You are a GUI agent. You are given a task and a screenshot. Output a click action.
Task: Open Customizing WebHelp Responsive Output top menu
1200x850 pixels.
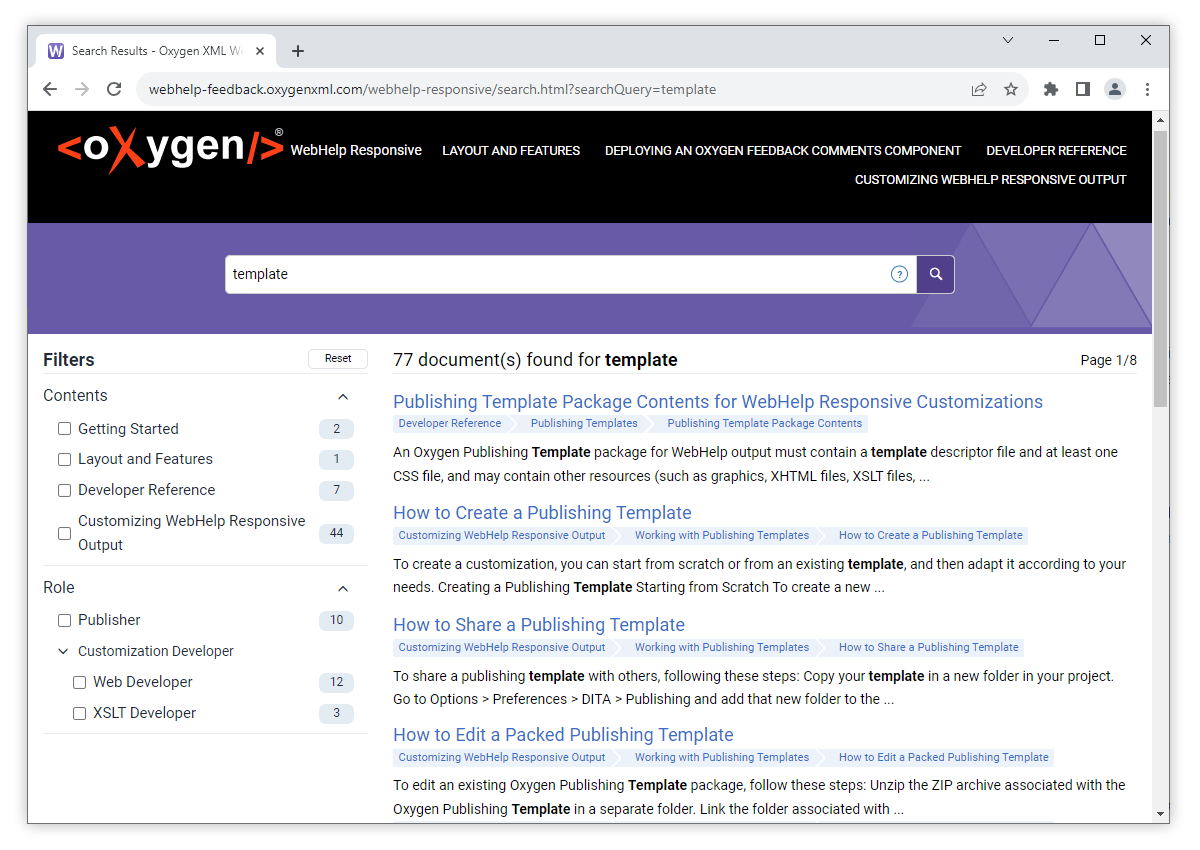coord(990,180)
